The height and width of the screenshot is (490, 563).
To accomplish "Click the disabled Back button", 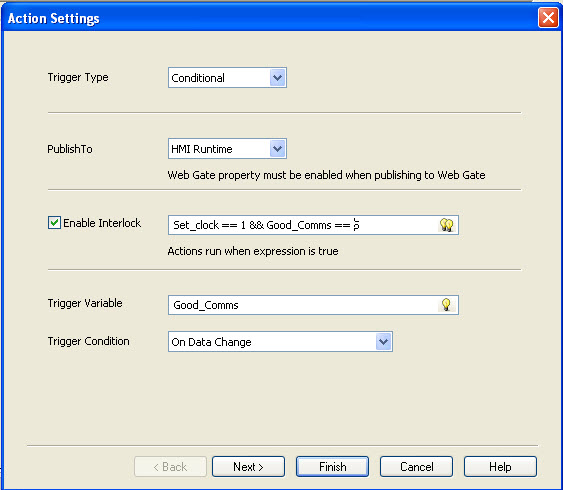I will click(170, 467).
